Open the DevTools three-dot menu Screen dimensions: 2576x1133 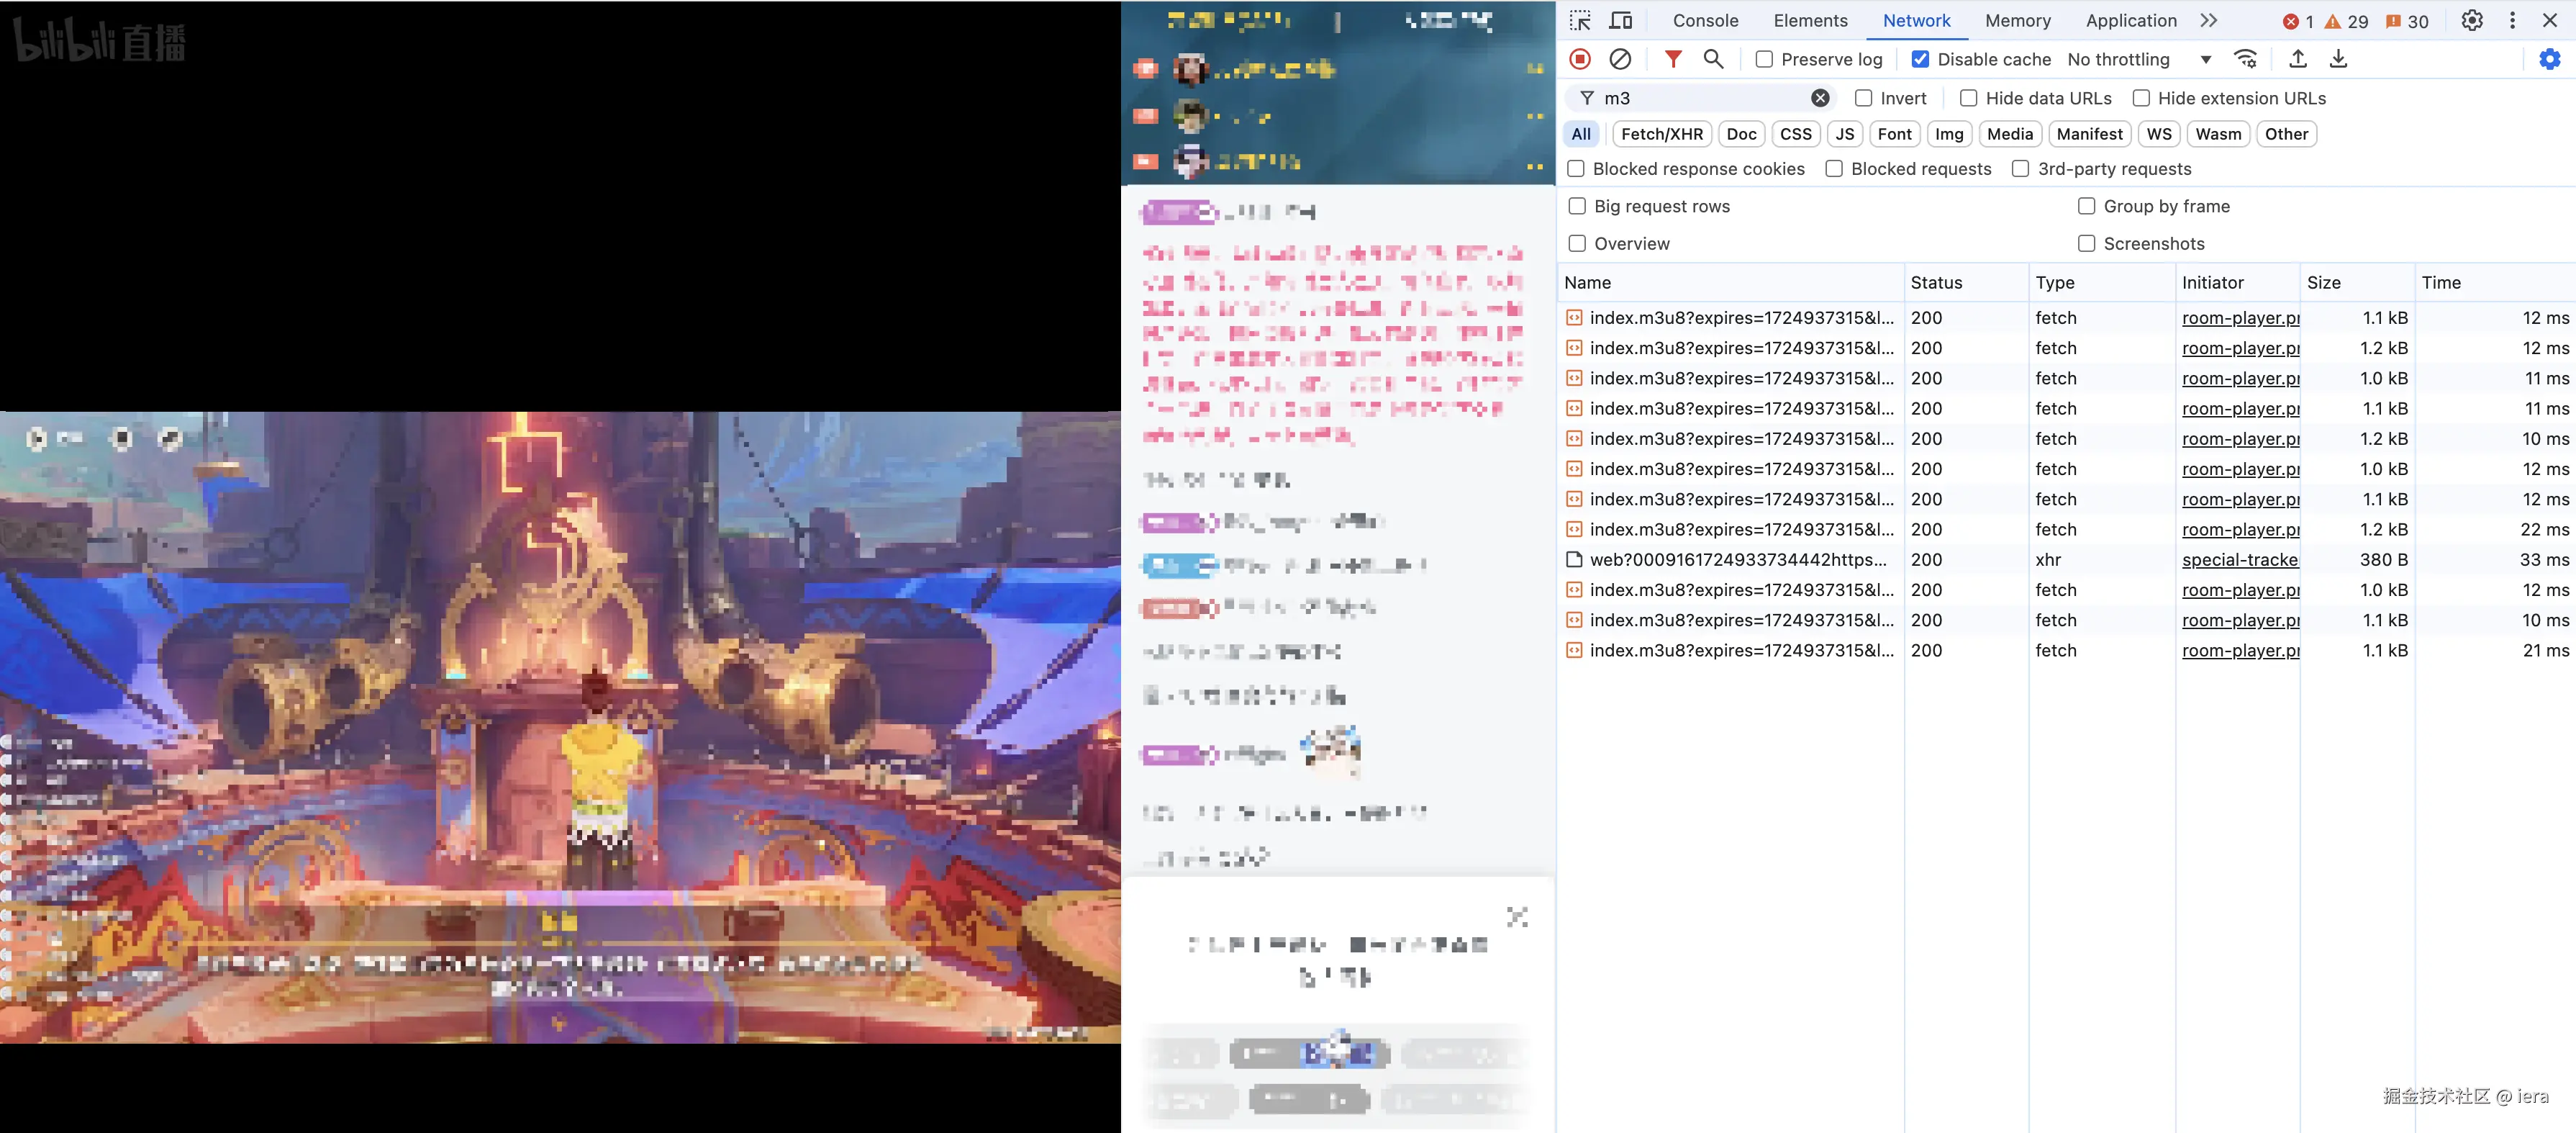point(2512,21)
